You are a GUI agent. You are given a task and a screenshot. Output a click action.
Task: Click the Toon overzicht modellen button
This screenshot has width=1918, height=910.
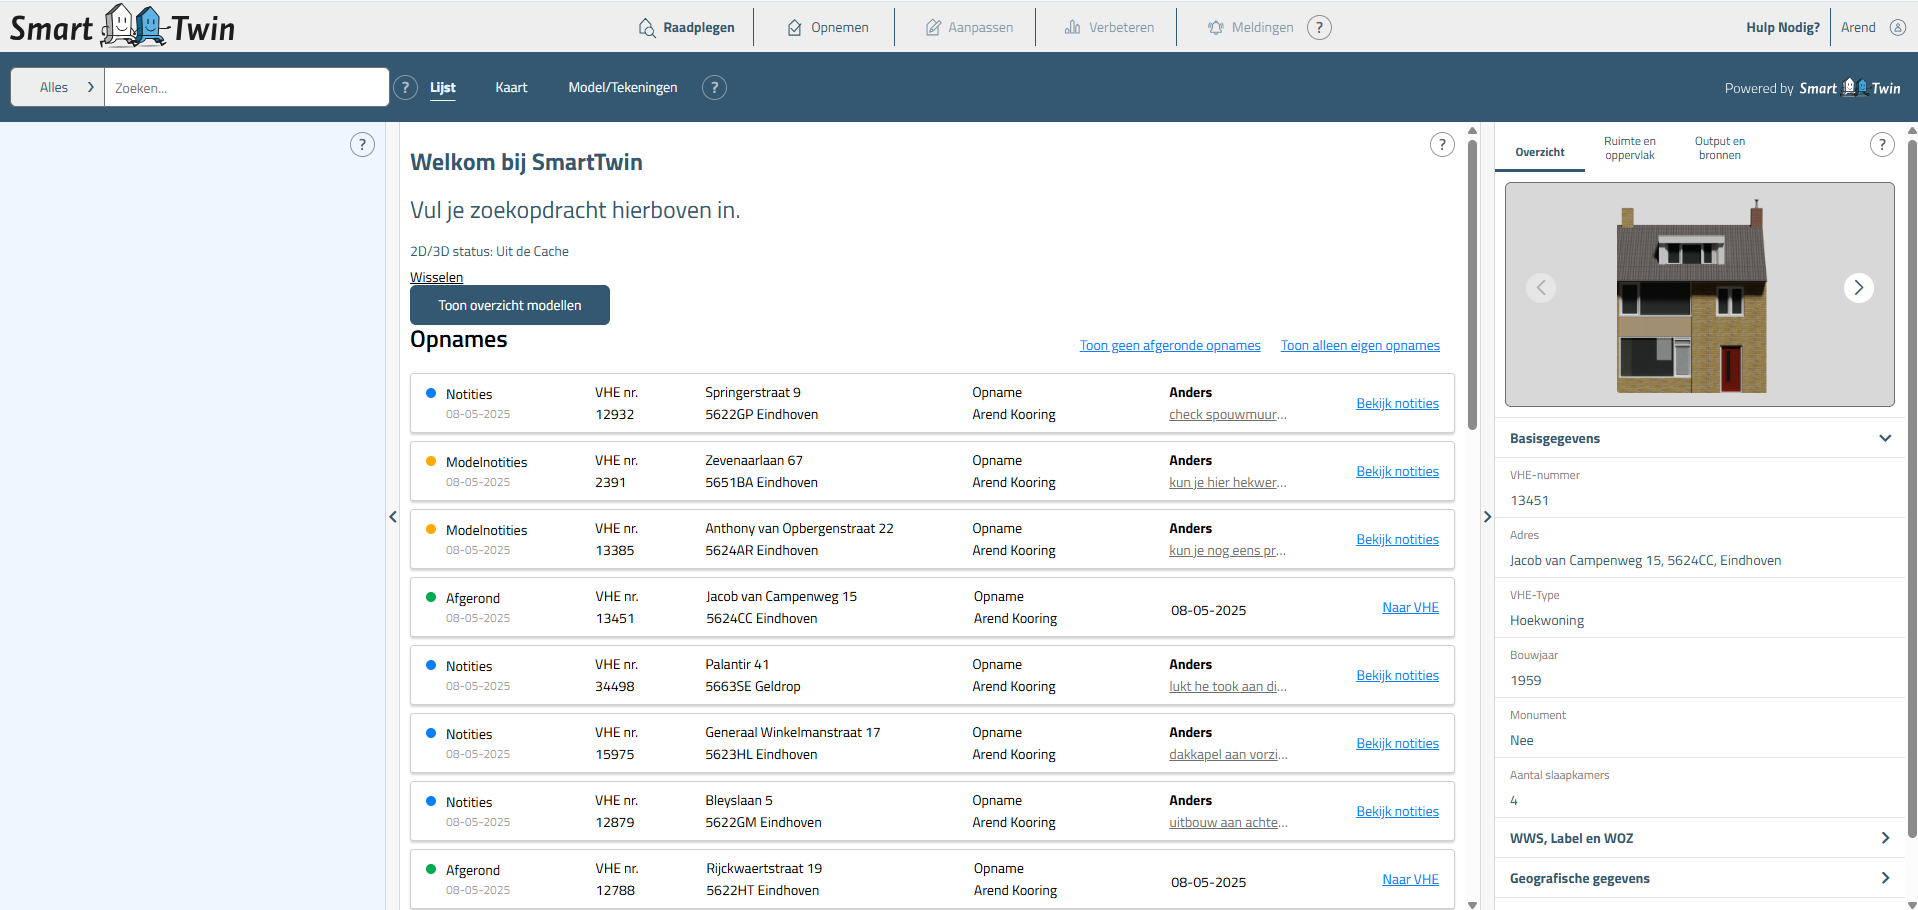tap(509, 305)
